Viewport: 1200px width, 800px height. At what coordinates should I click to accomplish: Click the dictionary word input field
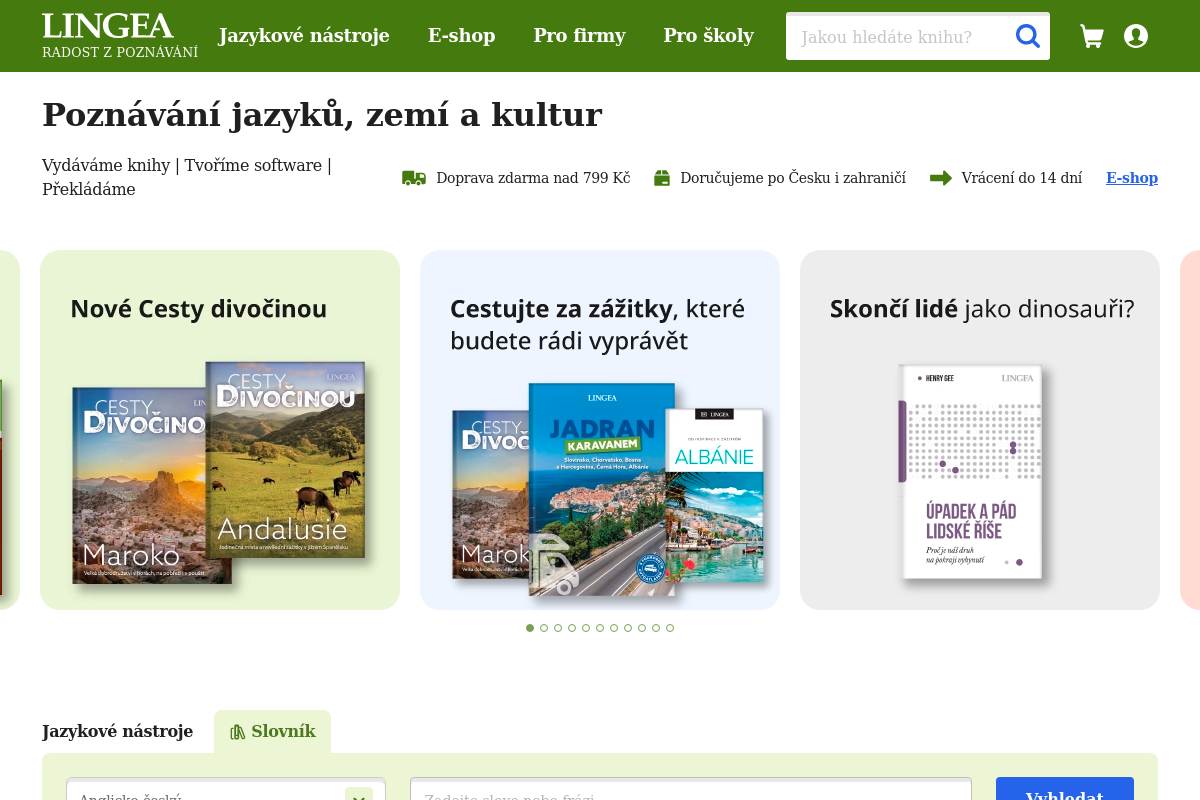coord(691,789)
